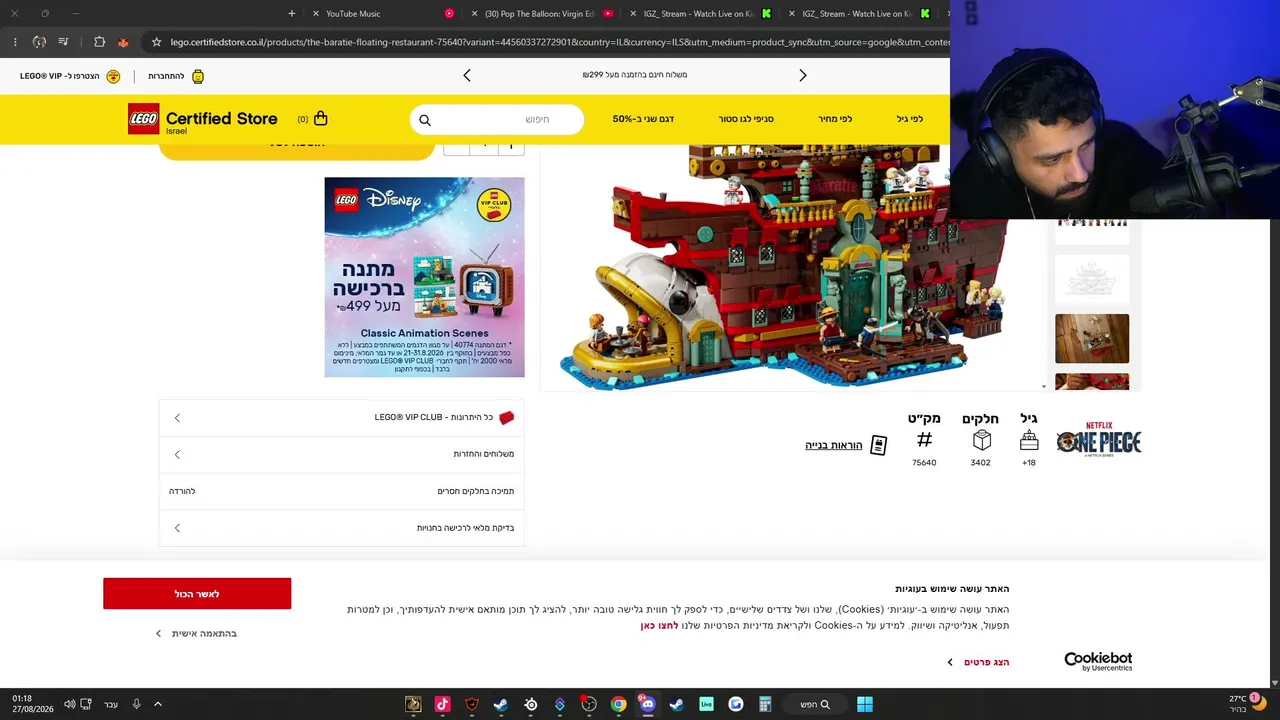This screenshot has width=1280, height=720.
Task: Switch keyboard language indicator 'עבר'
Action: click(111, 704)
